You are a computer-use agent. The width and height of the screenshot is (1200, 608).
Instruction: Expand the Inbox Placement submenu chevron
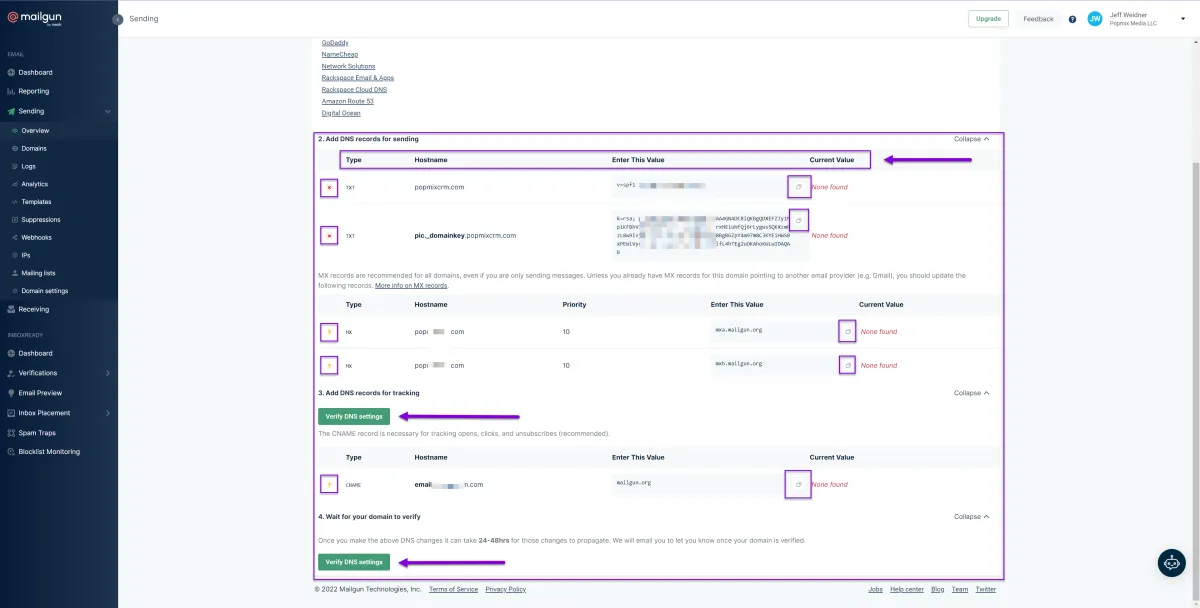pos(107,413)
